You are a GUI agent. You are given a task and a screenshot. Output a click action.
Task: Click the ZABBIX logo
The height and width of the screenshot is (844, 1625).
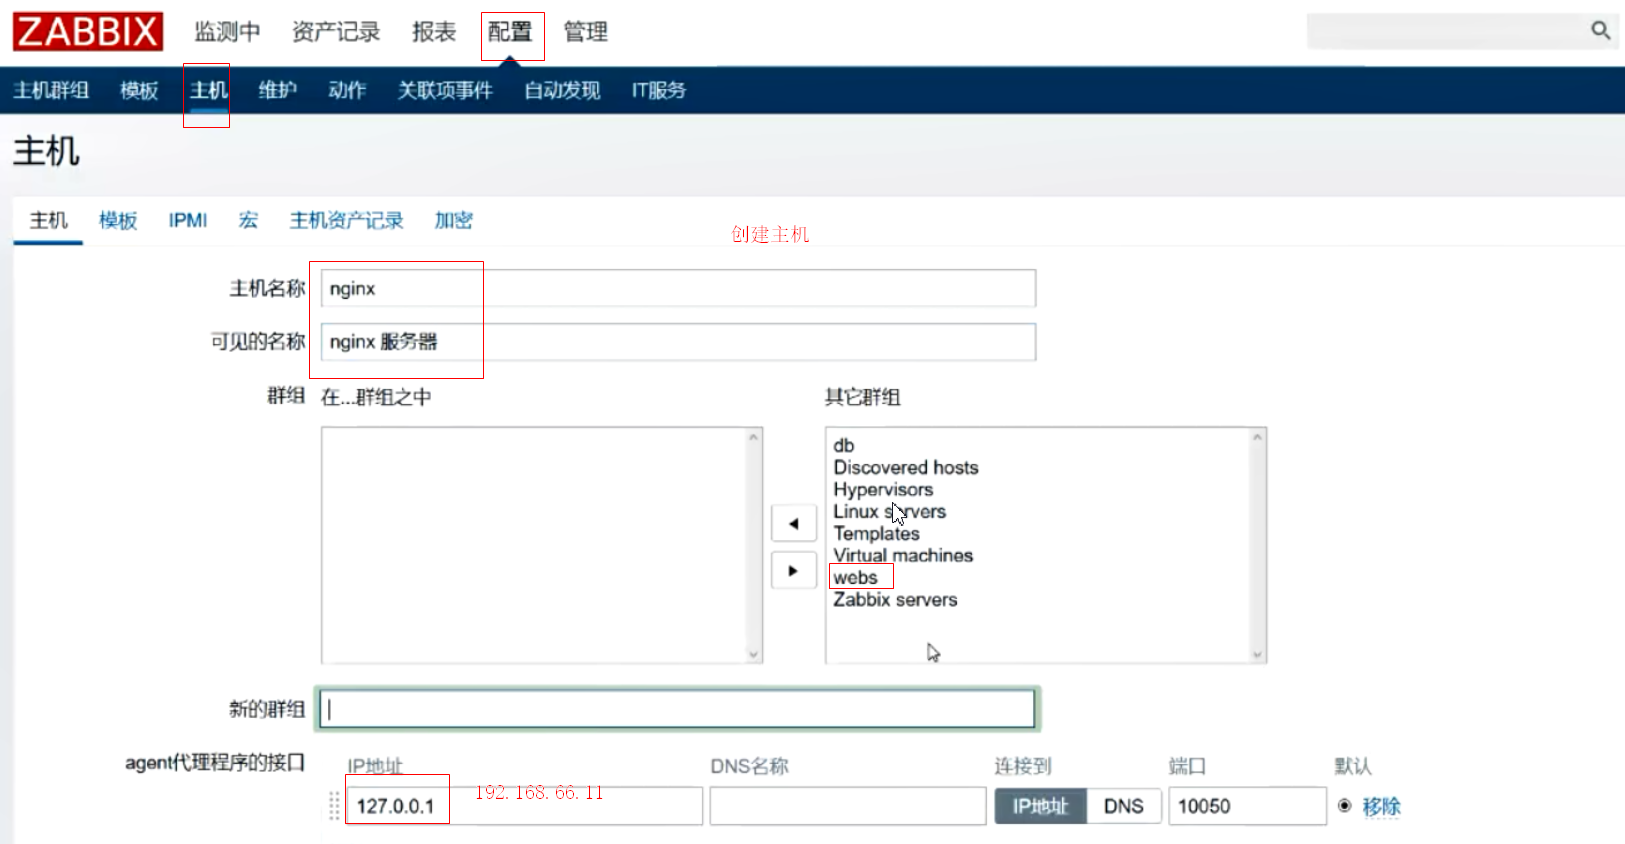(88, 31)
